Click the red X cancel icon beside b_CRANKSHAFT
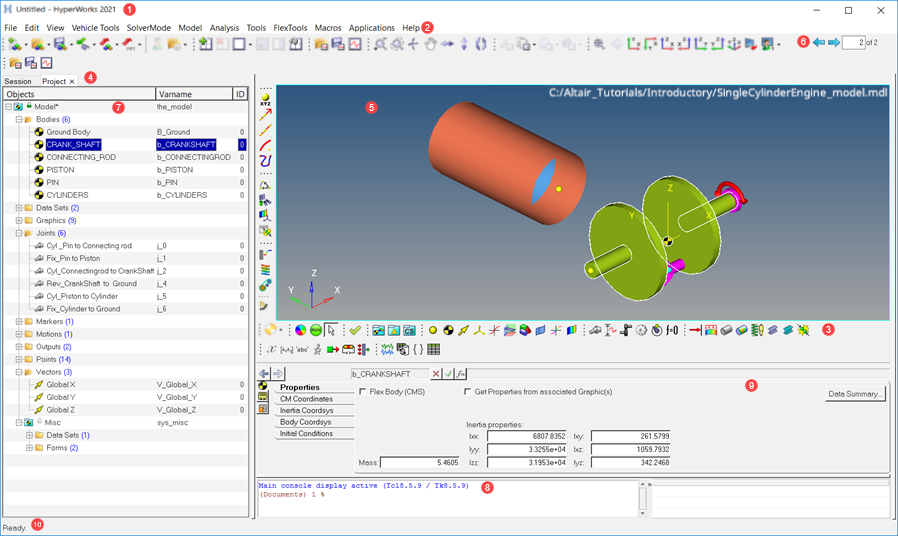The image size is (898, 536). click(436, 374)
